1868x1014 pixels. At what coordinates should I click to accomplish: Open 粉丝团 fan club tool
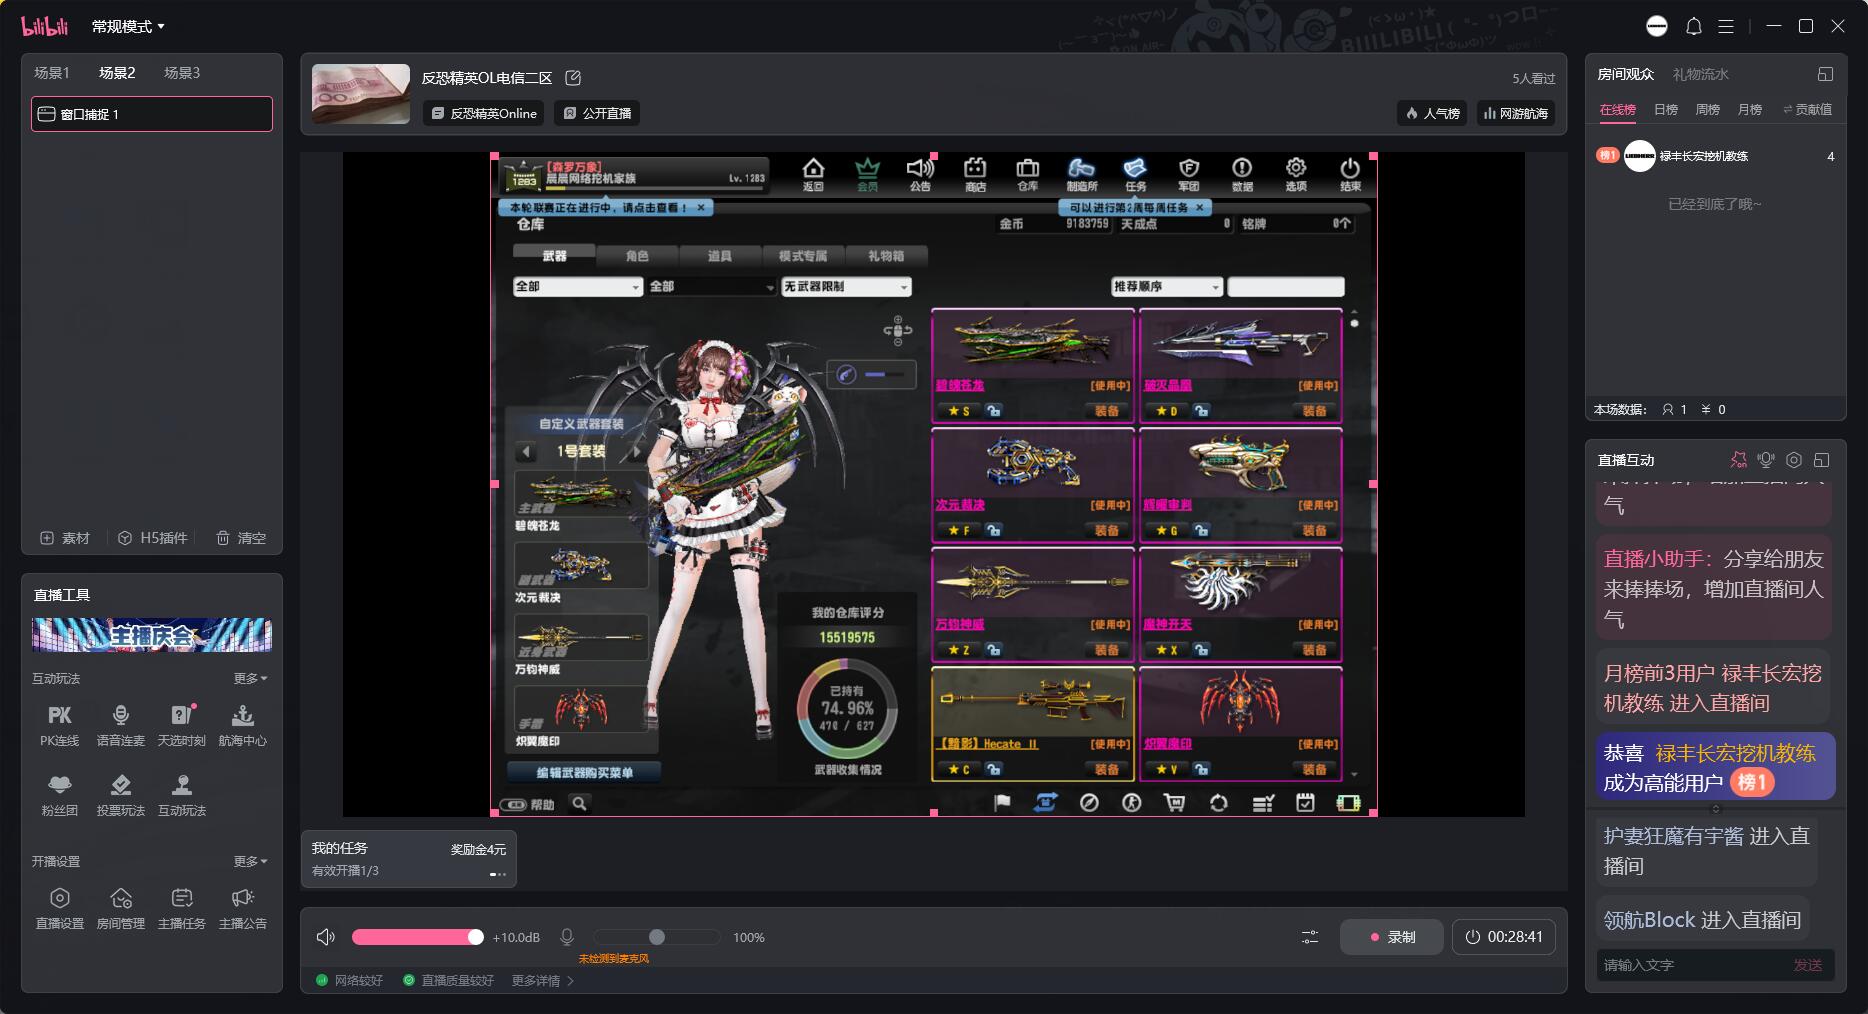59,795
